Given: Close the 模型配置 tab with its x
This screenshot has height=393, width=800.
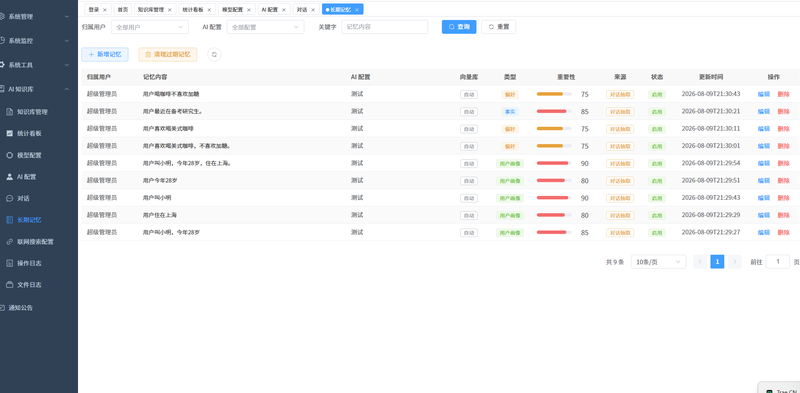Looking at the screenshot, I should pyautogui.click(x=249, y=10).
